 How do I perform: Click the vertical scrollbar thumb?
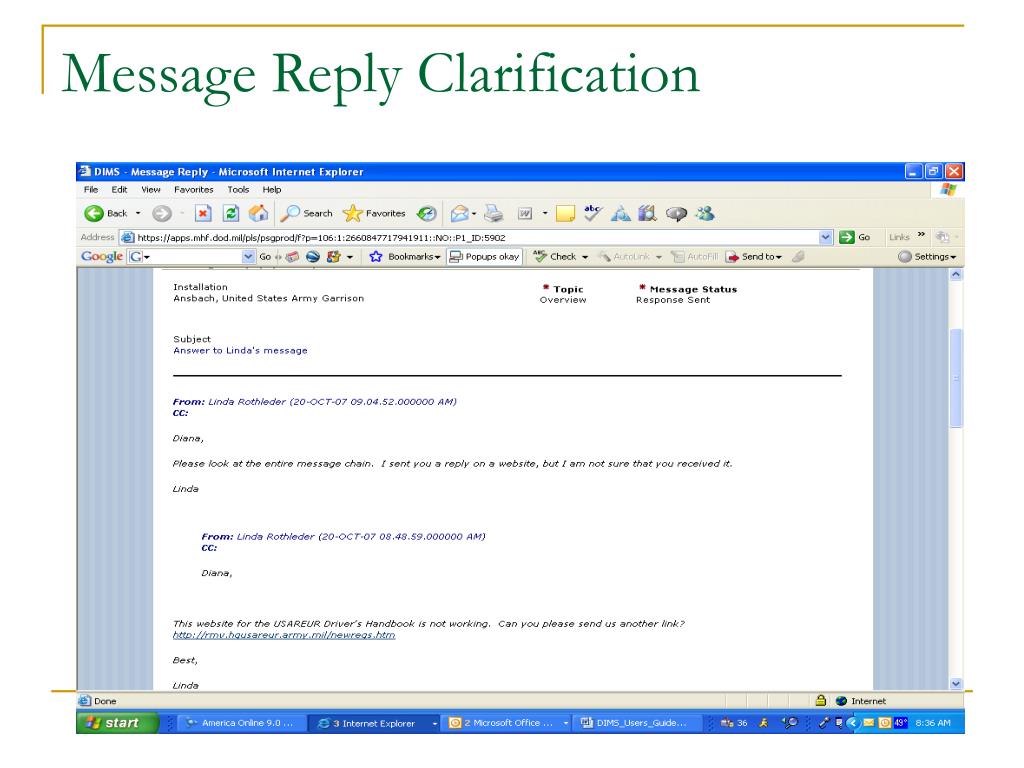tap(954, 378)
